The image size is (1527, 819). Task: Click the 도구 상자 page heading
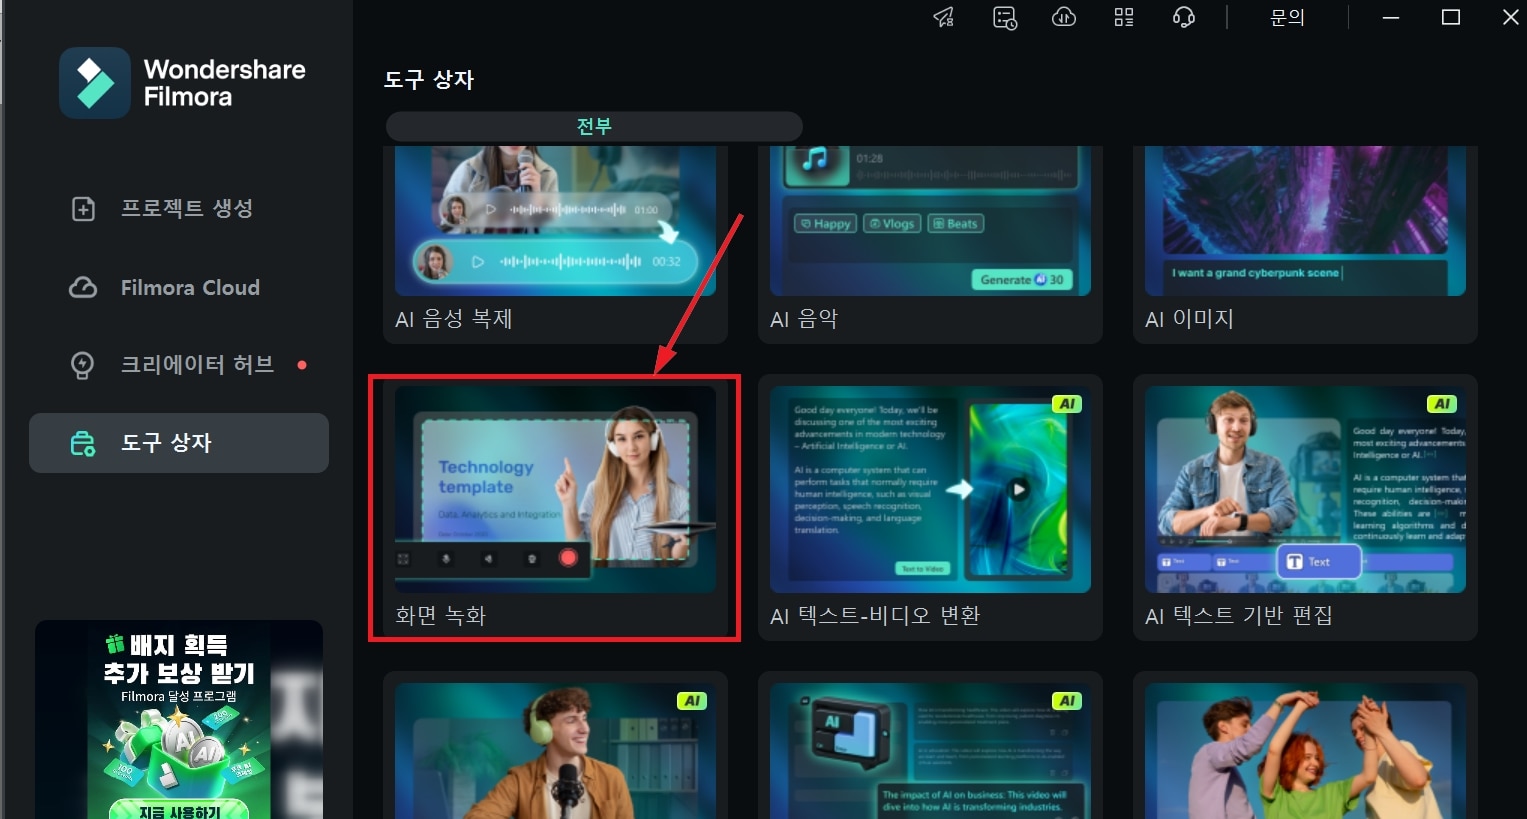[x=429, y=80]
